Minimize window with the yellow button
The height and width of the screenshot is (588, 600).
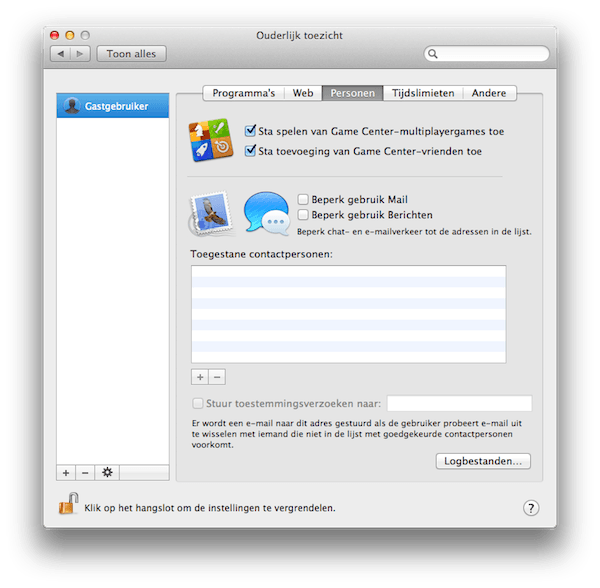[70, 35]
